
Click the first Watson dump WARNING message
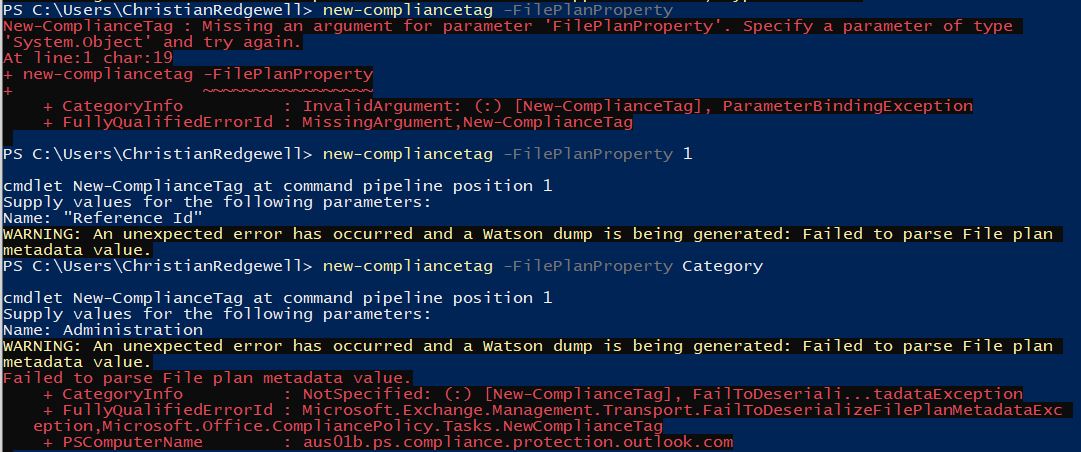click(528, 241)
